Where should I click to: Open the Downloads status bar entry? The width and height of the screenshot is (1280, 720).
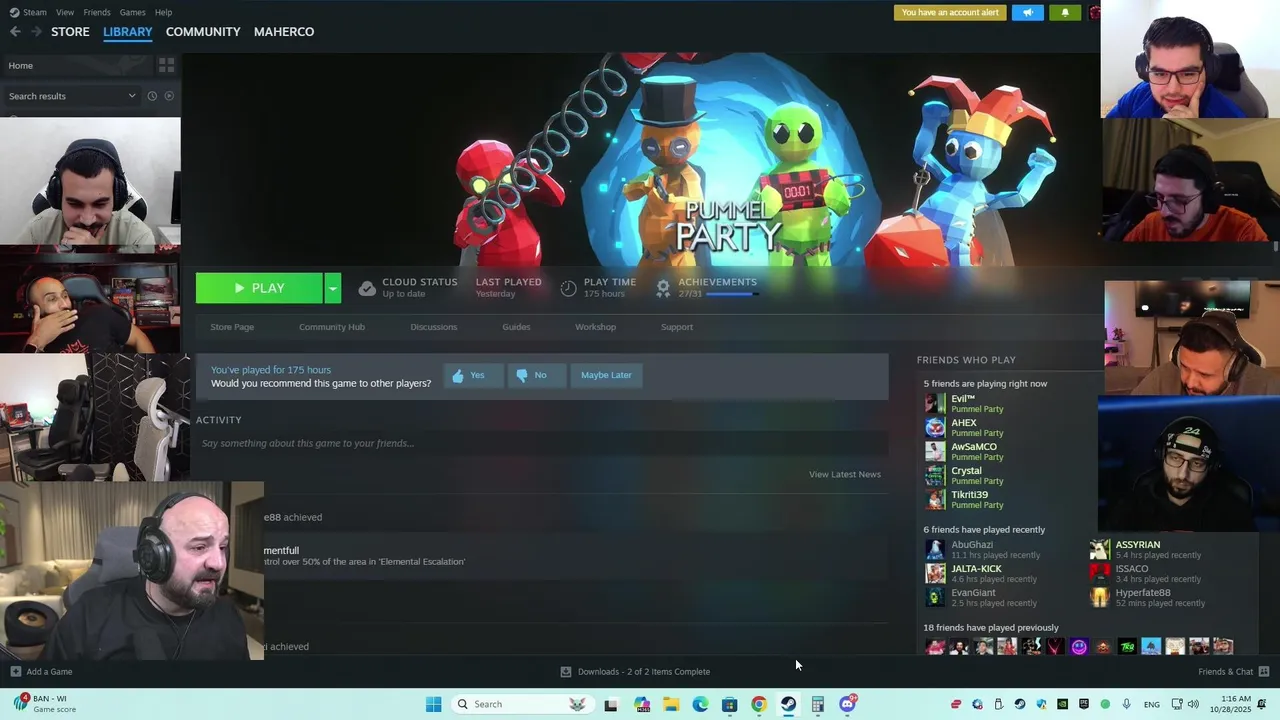[x=635, y=672]
